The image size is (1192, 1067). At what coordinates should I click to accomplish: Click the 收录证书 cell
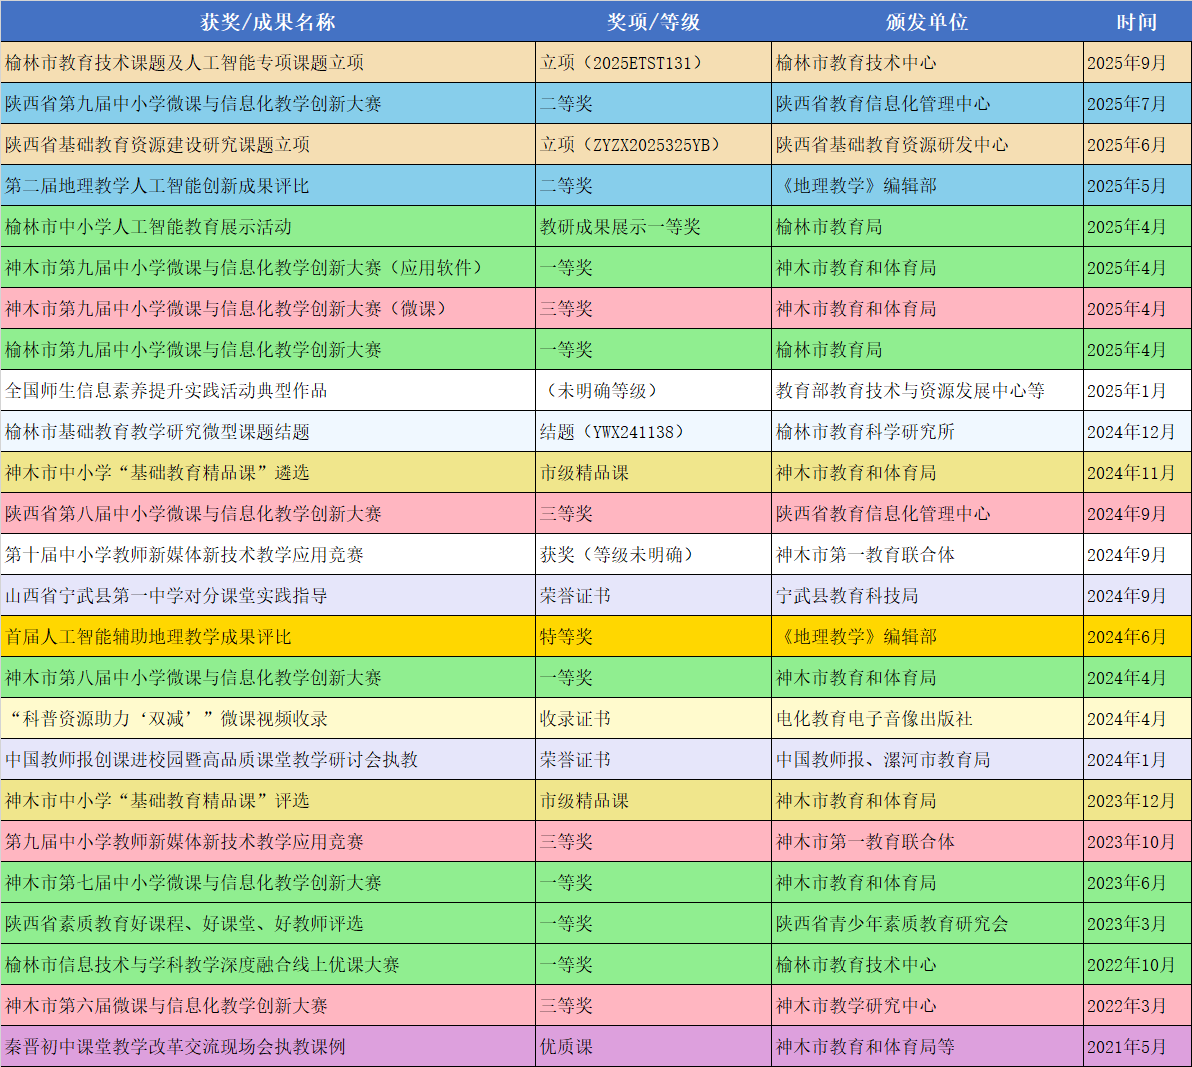click(x=653, y=719)
